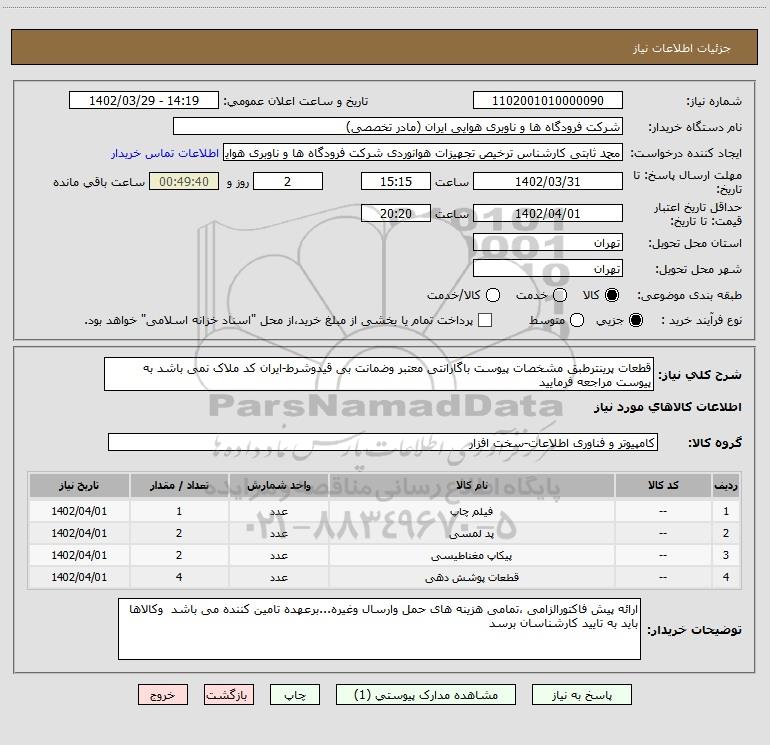Click the buyer organization name field
This screenshot has width=770, height=745.
[398, 127]
